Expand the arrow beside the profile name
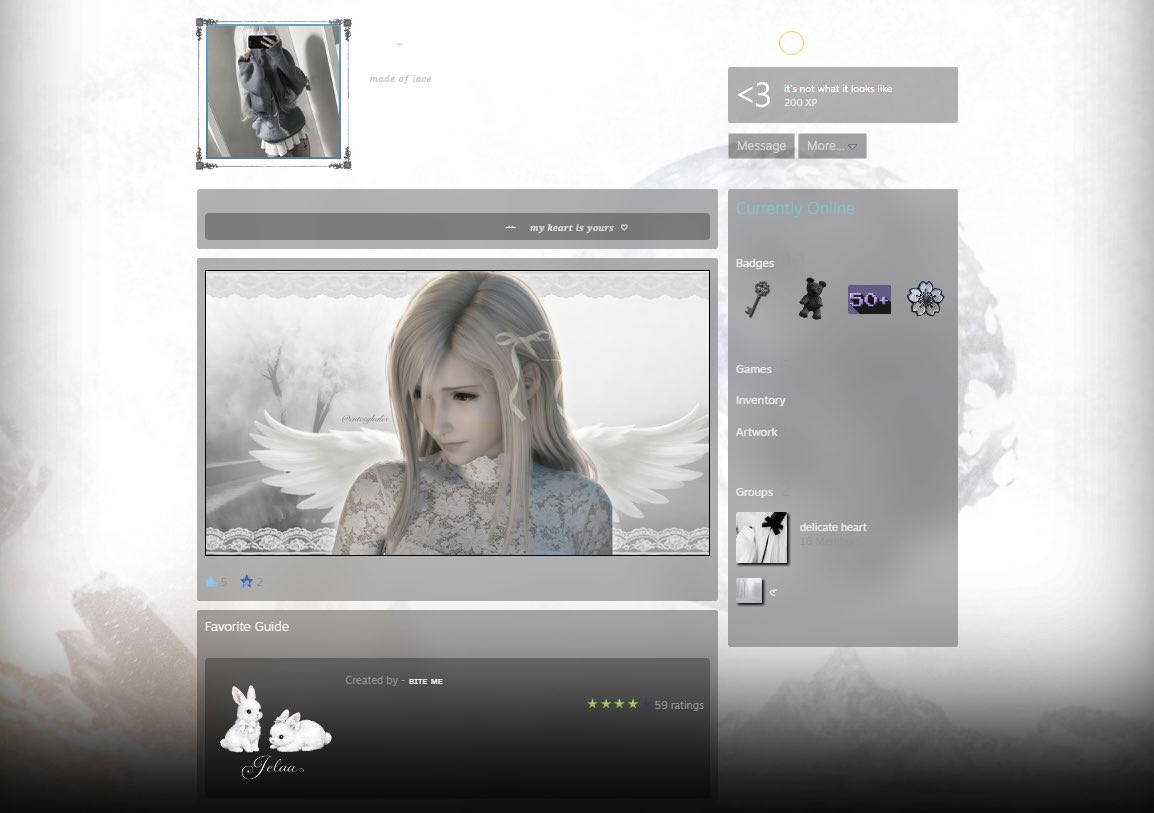Screen dimensions: 1154x813 [400, 45]
